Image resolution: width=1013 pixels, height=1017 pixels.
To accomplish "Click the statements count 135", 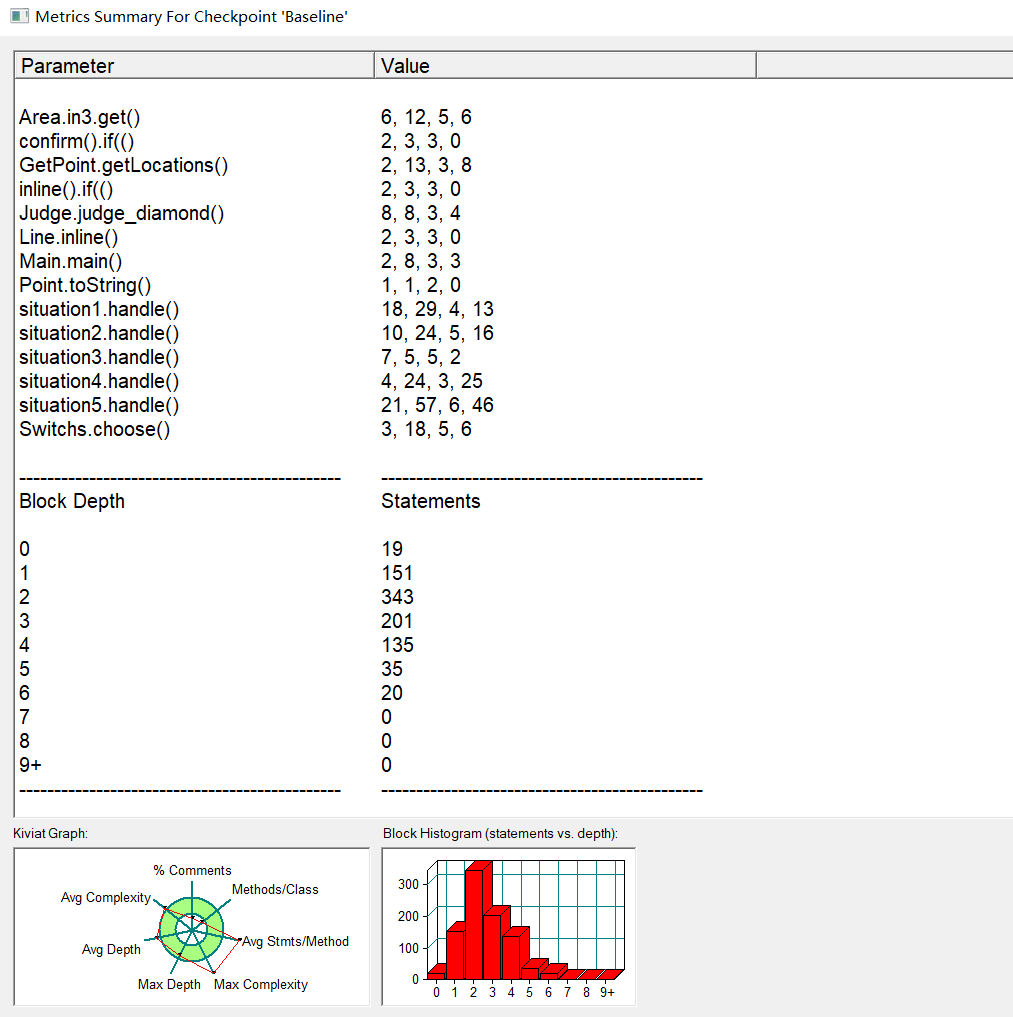I will point(397,645).
